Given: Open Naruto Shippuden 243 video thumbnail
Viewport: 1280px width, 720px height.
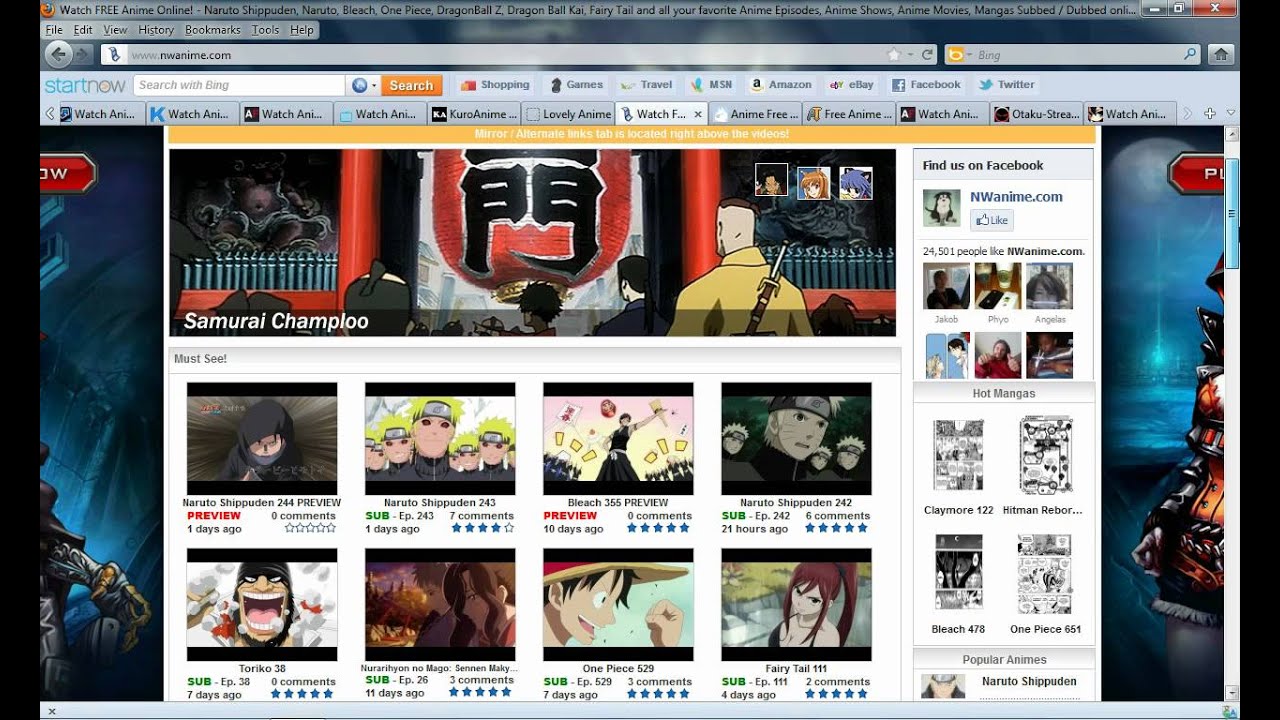Looking at the screenshot, I should [440, 439].
